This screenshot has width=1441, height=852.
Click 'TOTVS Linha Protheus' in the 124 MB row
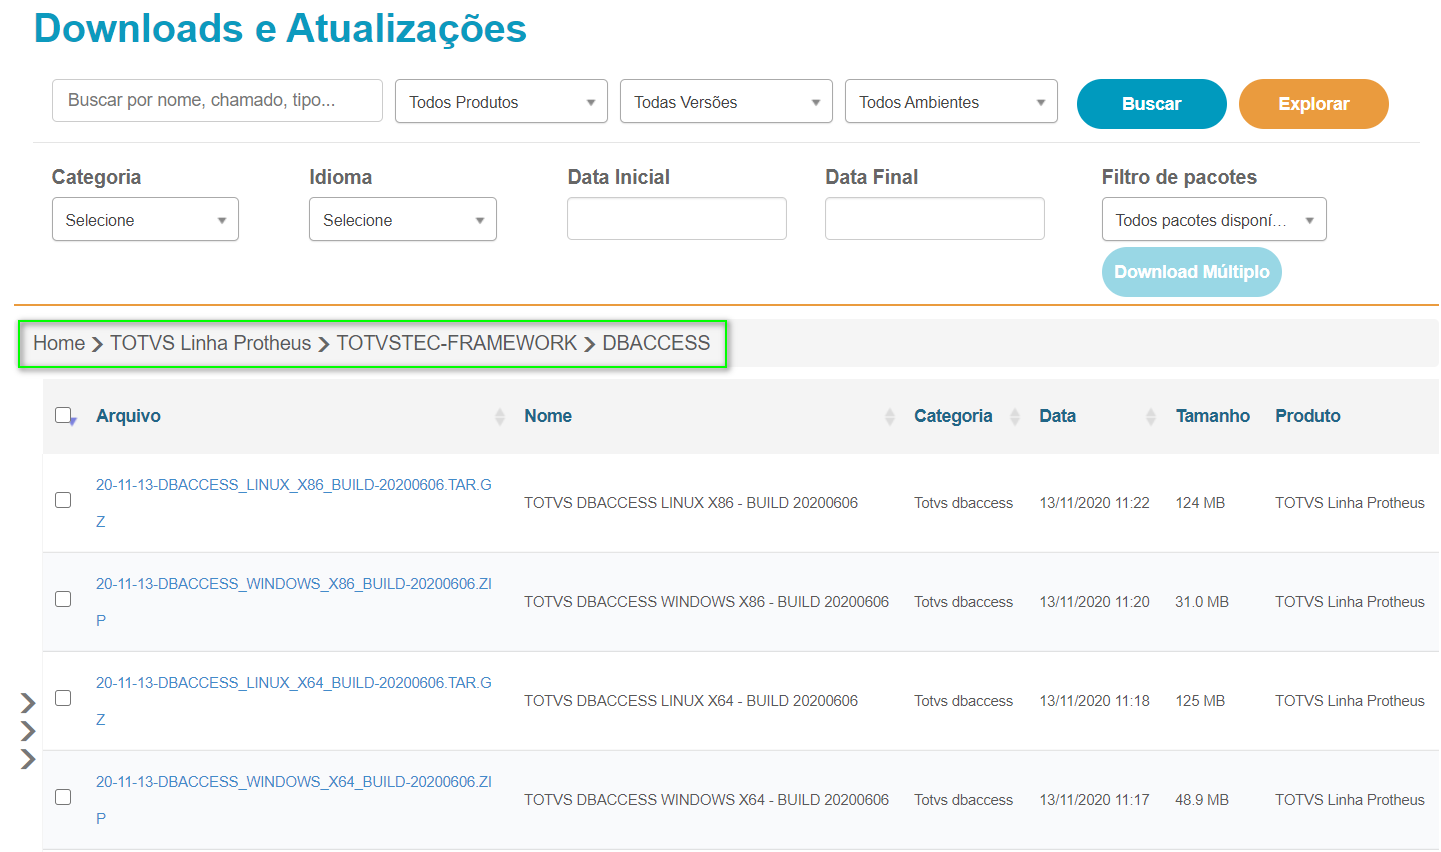click(1350, 503)
